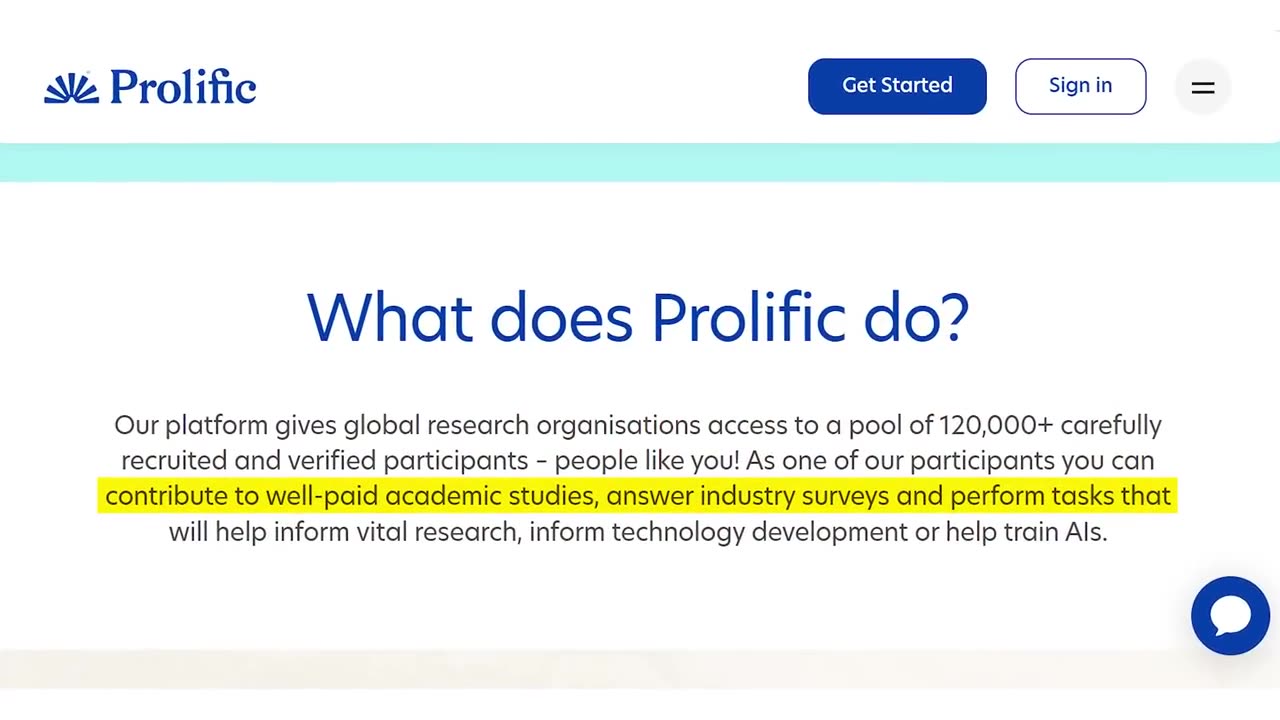Screen dimensions: 1280x720
Task: Open the chat support bubble
Action: (x=1230, y=616)
